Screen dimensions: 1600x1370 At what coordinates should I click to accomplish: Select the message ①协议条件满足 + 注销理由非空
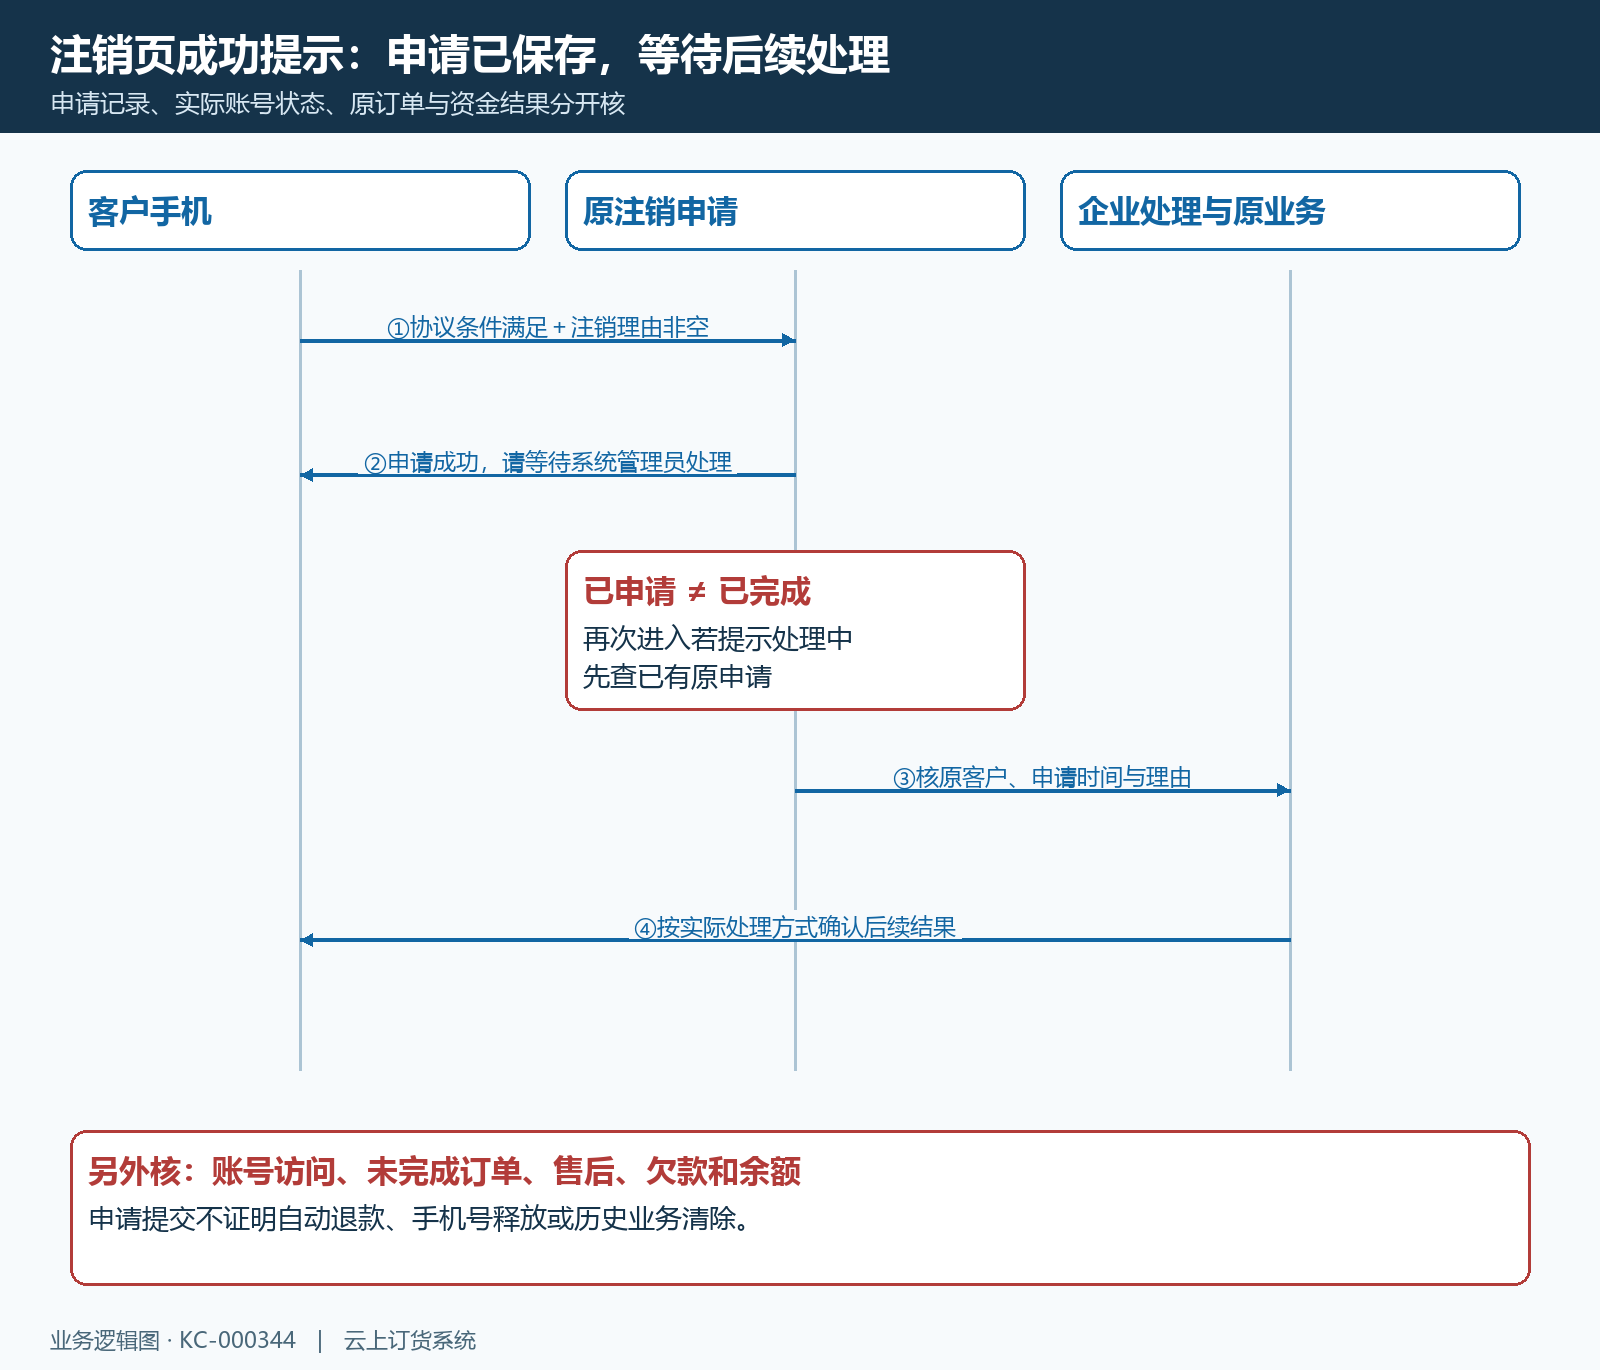(x=548, y=328)
